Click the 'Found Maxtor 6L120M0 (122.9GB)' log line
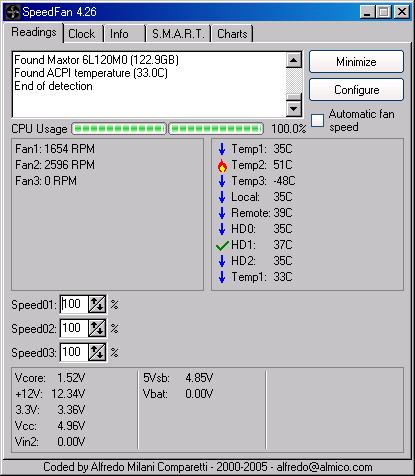415x476 pixels. (97, 60)
